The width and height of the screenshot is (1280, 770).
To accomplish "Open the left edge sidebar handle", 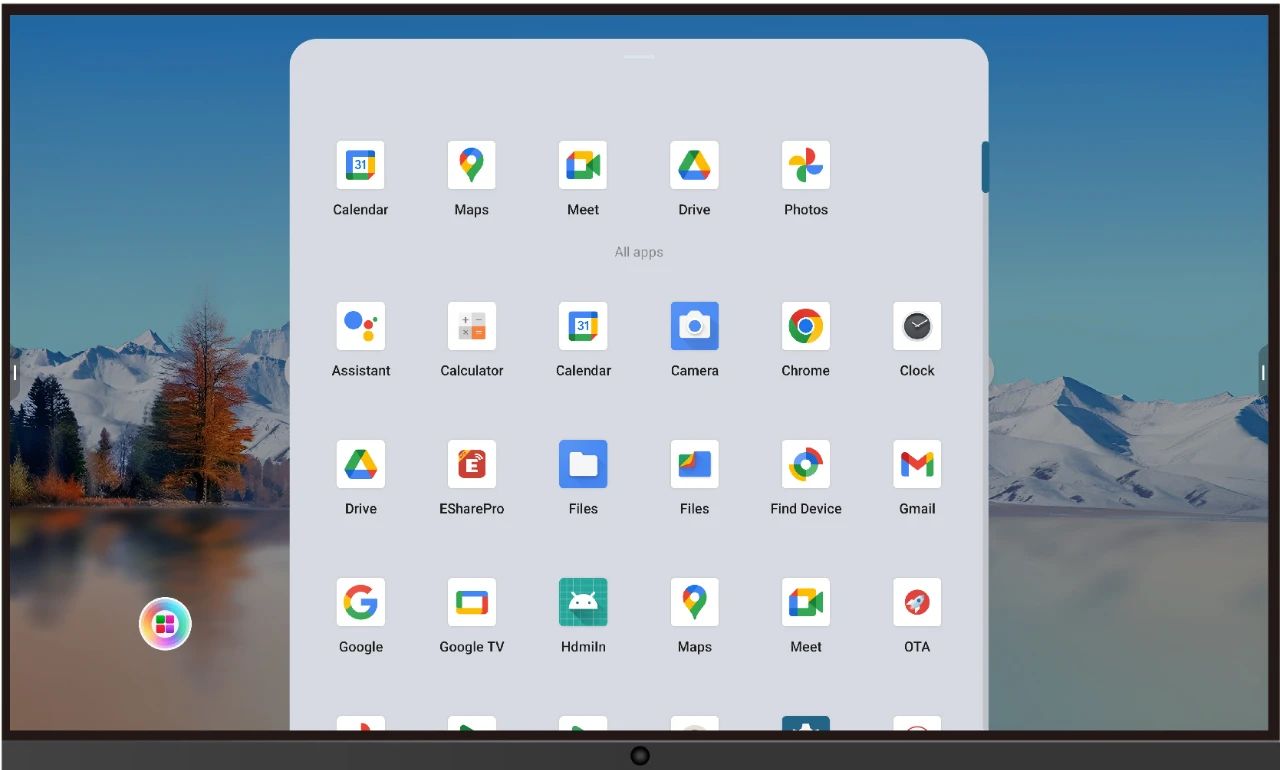I will 15,373.
